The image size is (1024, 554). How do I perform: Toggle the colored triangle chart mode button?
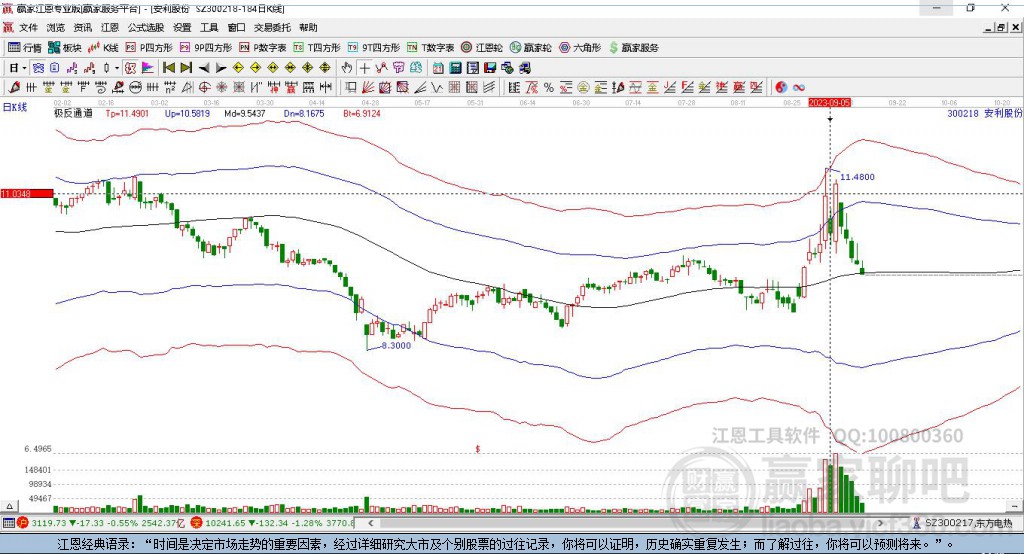[x=148, y=68]
